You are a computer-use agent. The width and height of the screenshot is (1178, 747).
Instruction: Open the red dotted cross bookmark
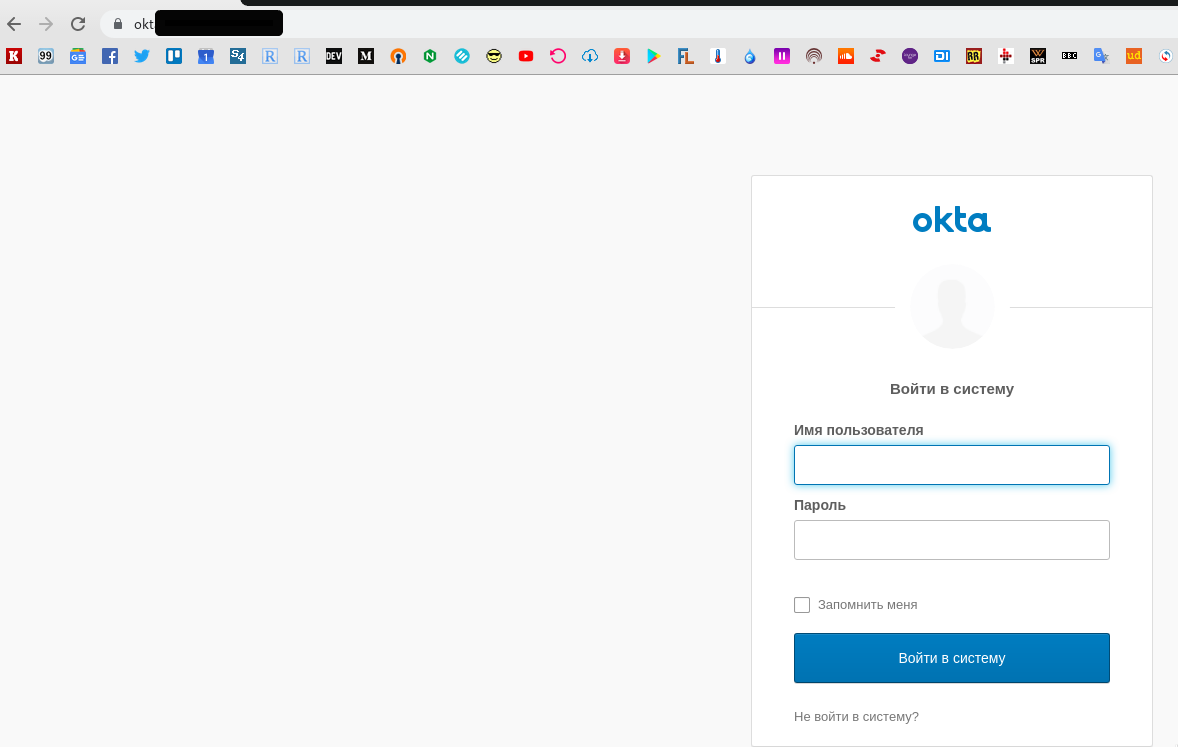(x=1006, y=56)
